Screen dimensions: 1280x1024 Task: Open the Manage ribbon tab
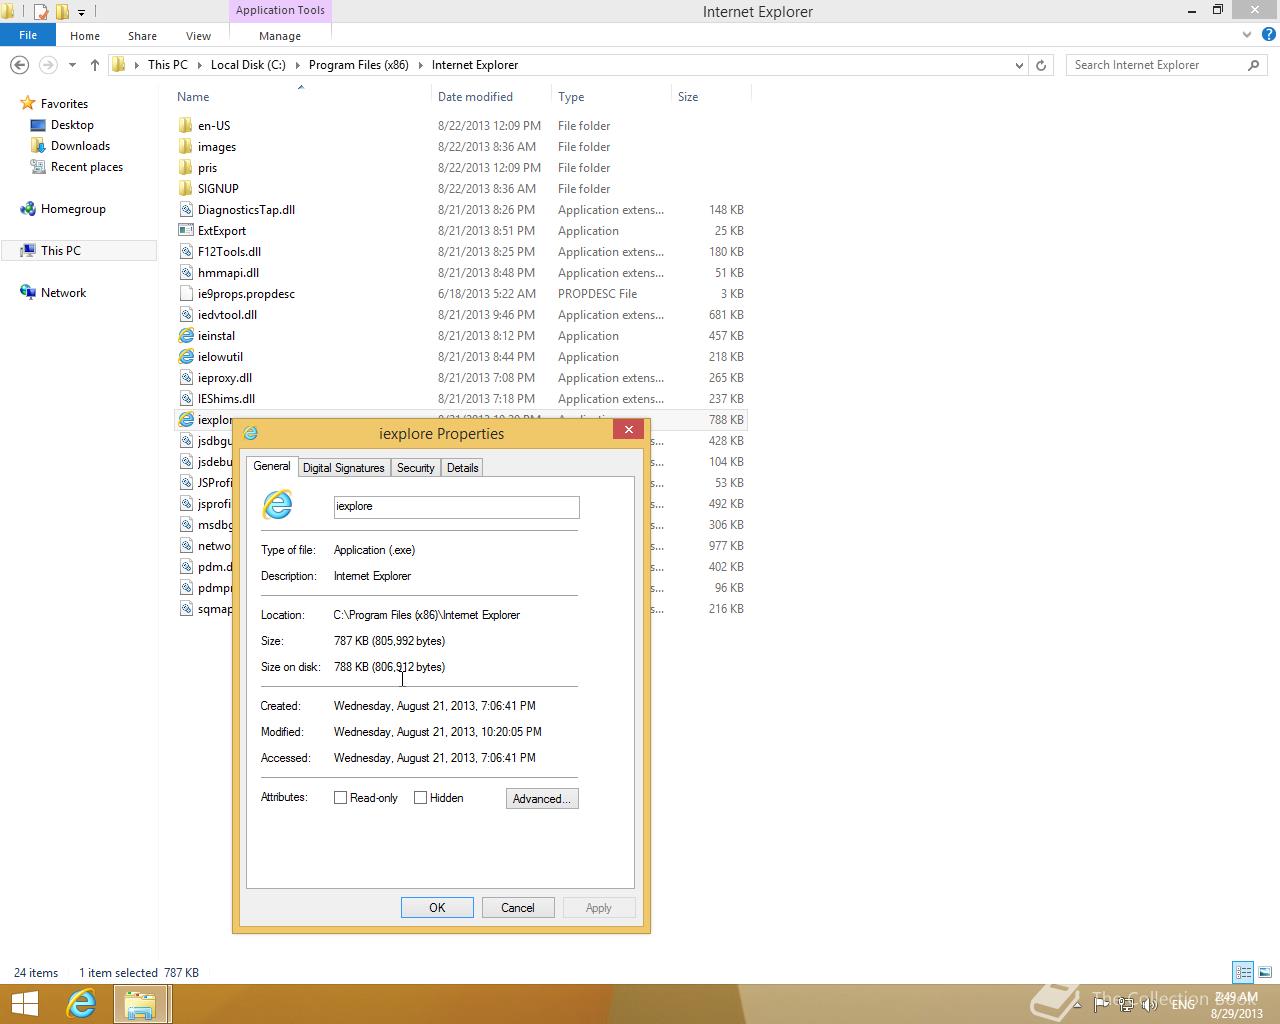(280, 36)
